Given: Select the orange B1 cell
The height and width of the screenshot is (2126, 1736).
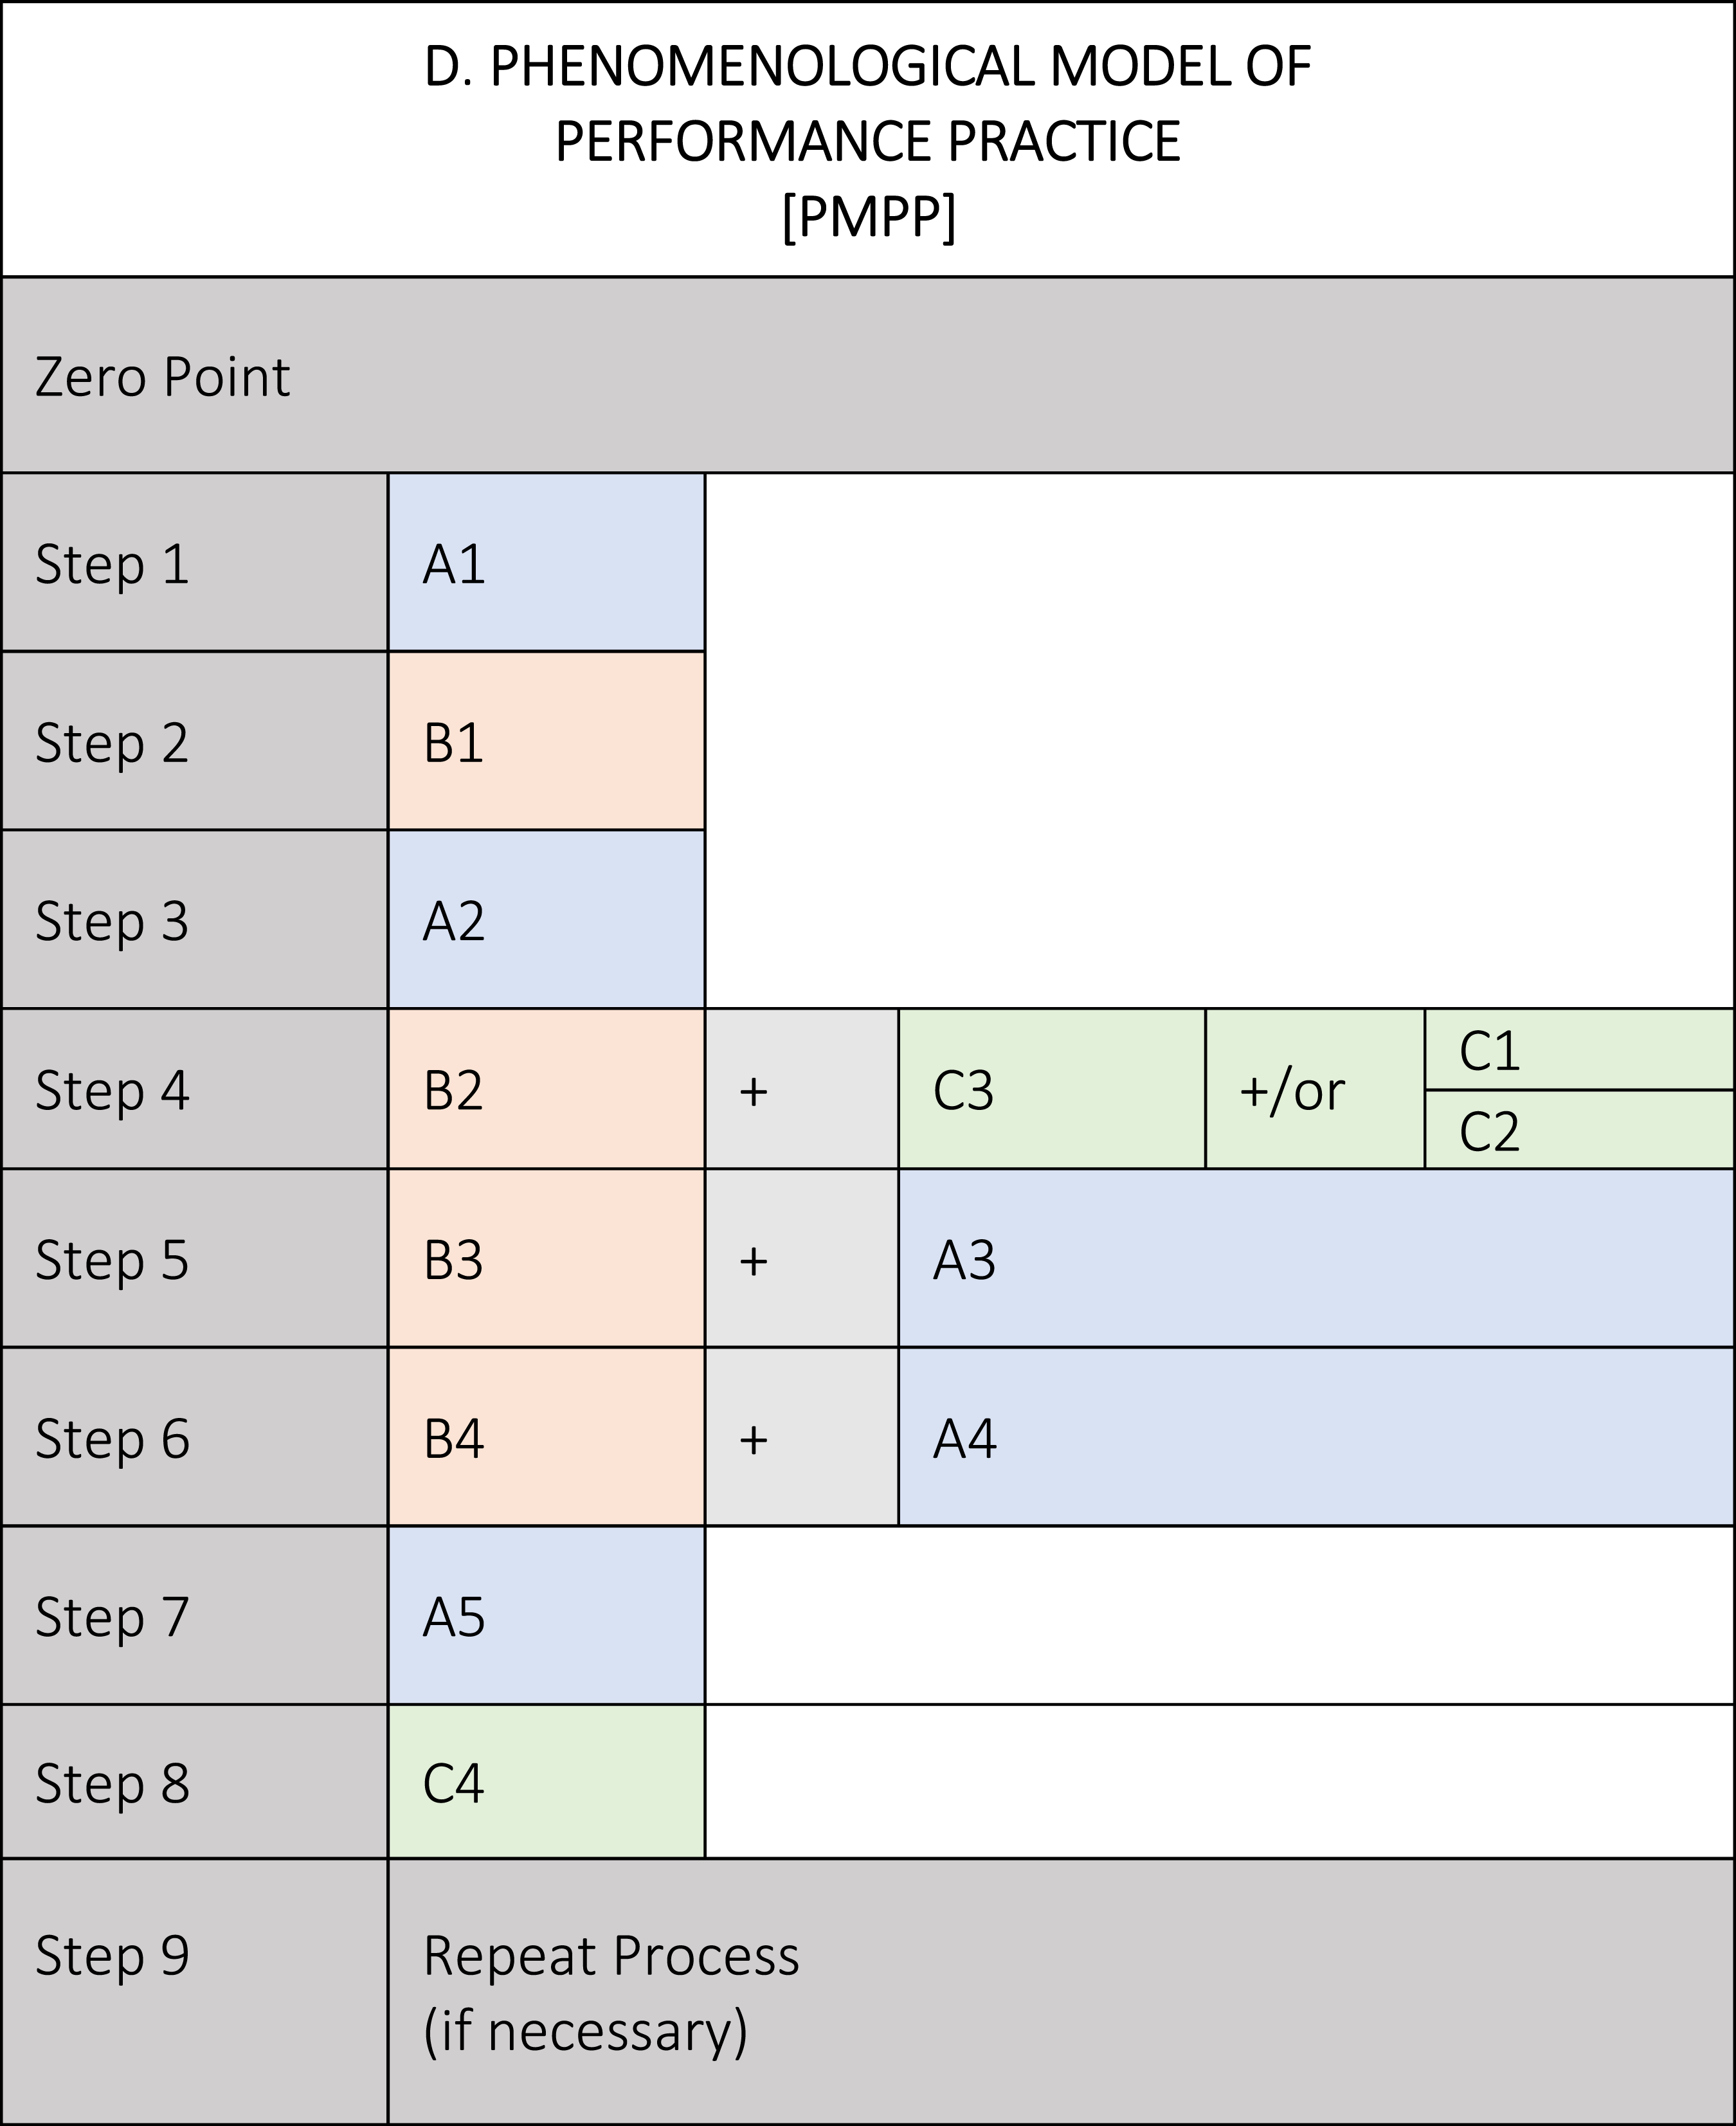Looking at the screenshot, I should [547, 741].
